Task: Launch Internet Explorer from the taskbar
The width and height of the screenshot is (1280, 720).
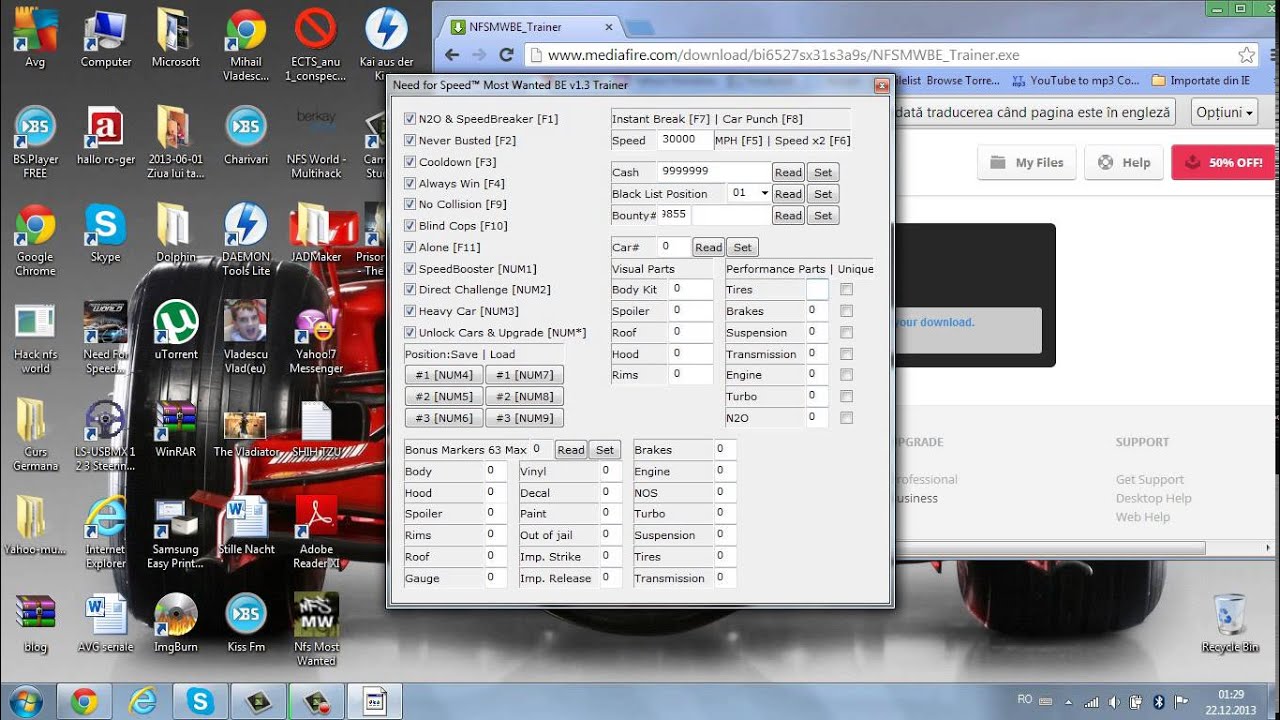Action: tap(143, 701)
